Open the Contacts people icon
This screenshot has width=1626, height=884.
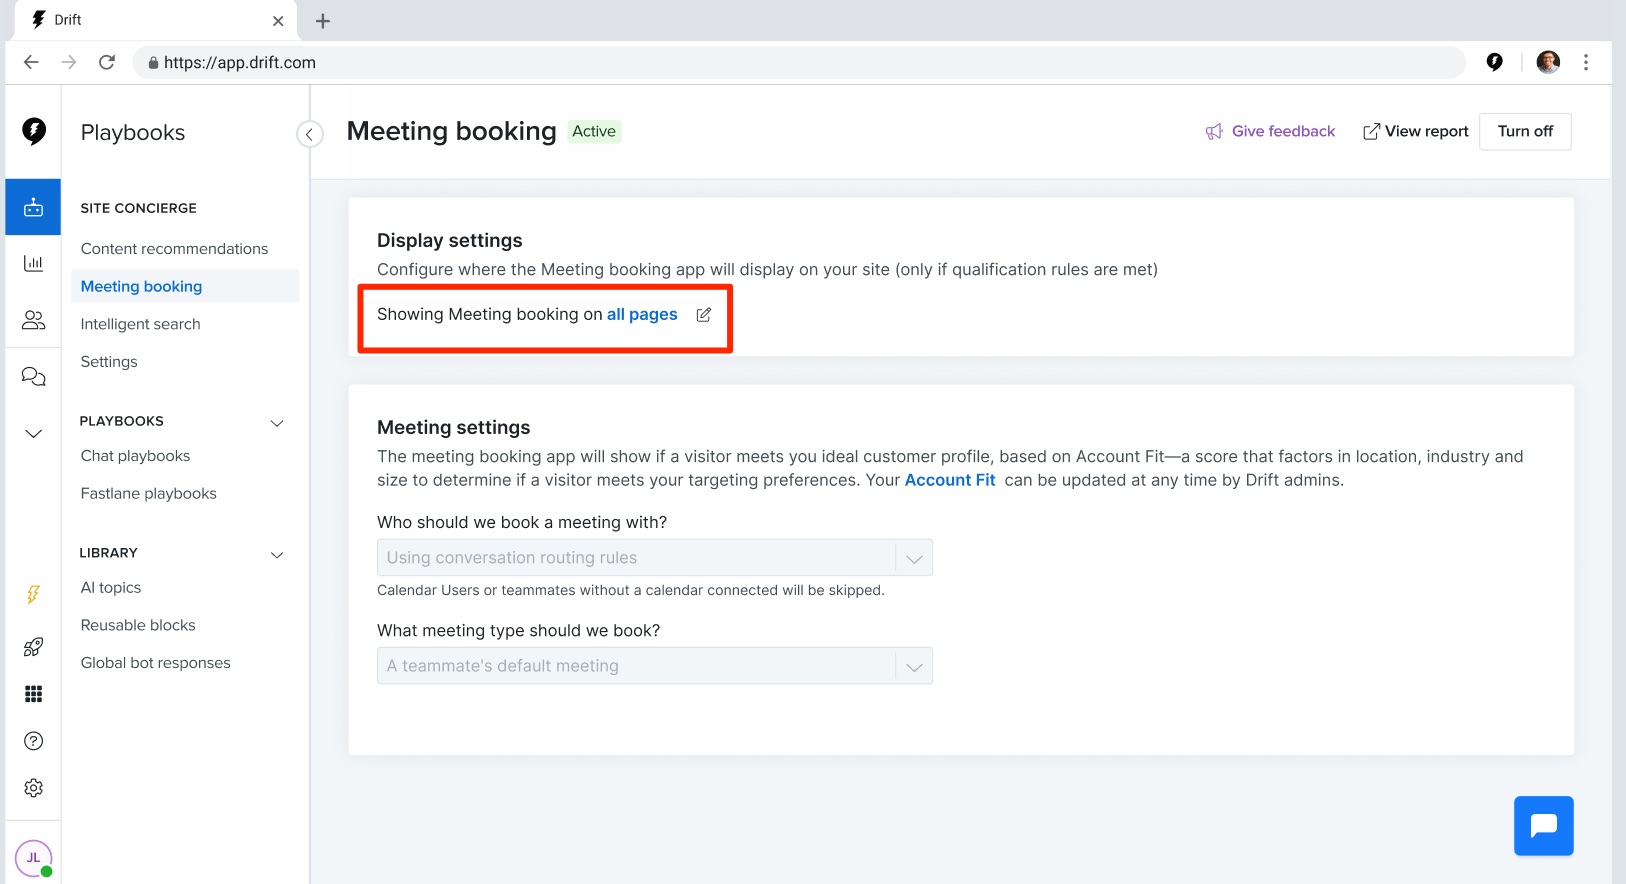point(33,320)
